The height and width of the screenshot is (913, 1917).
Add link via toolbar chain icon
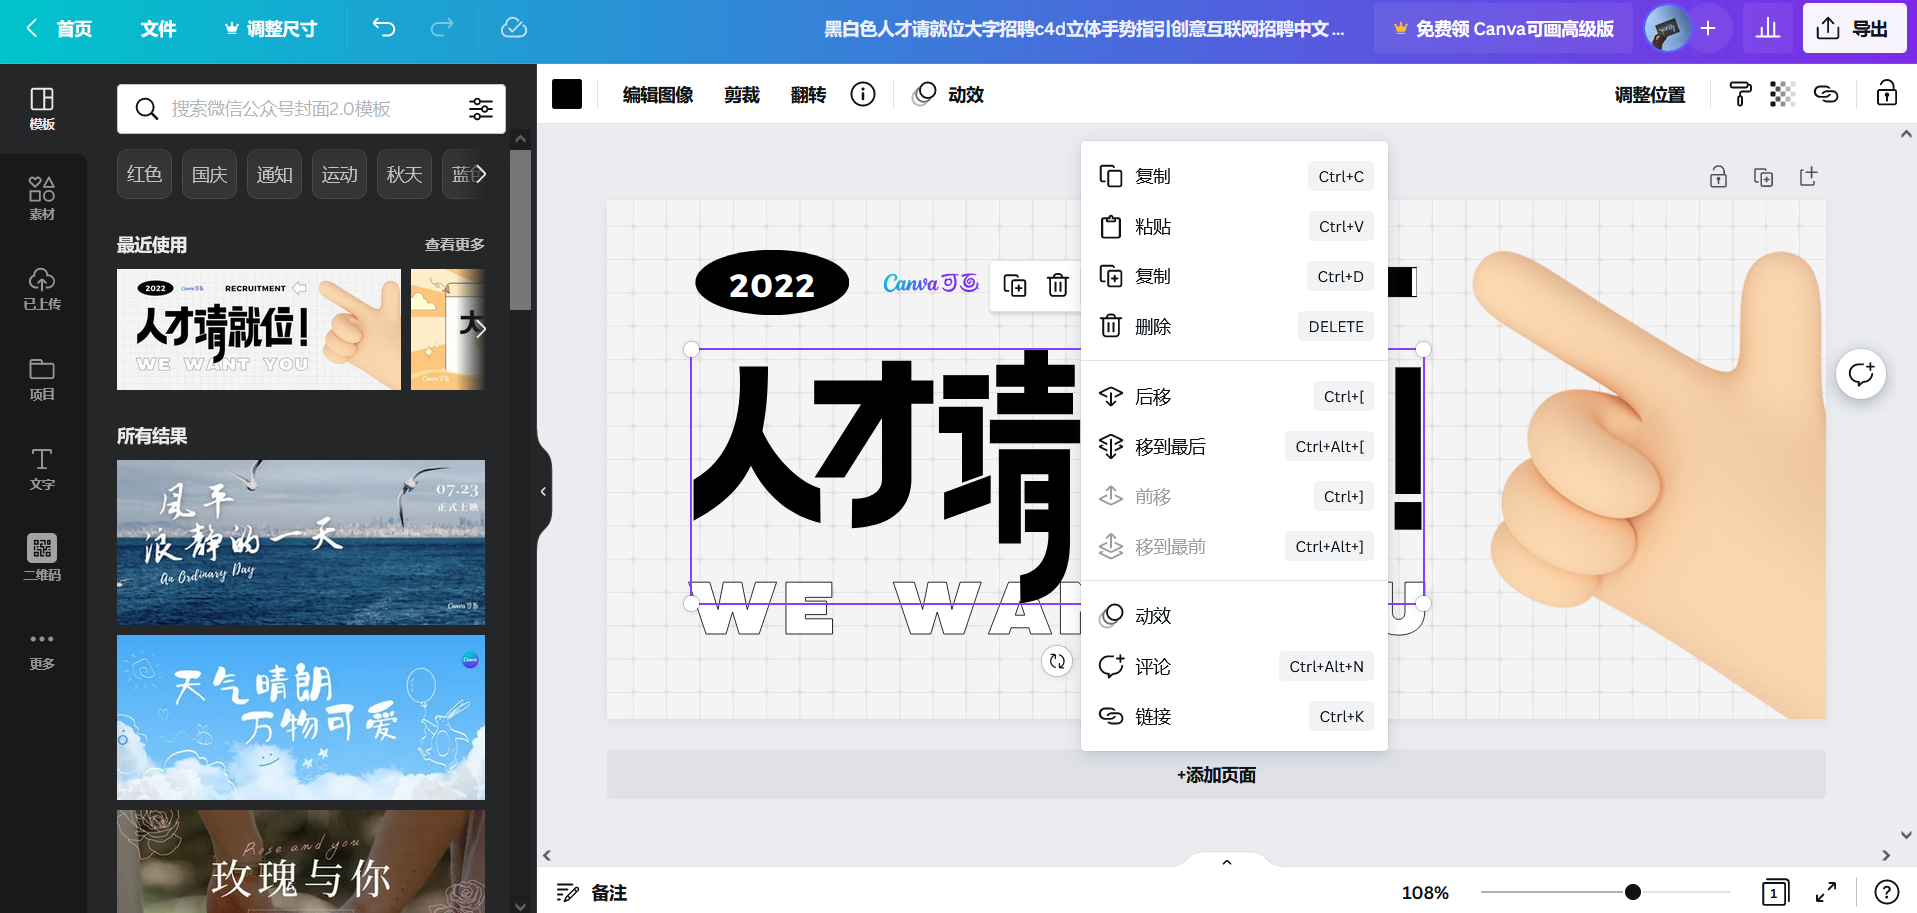pos(1826,94)
